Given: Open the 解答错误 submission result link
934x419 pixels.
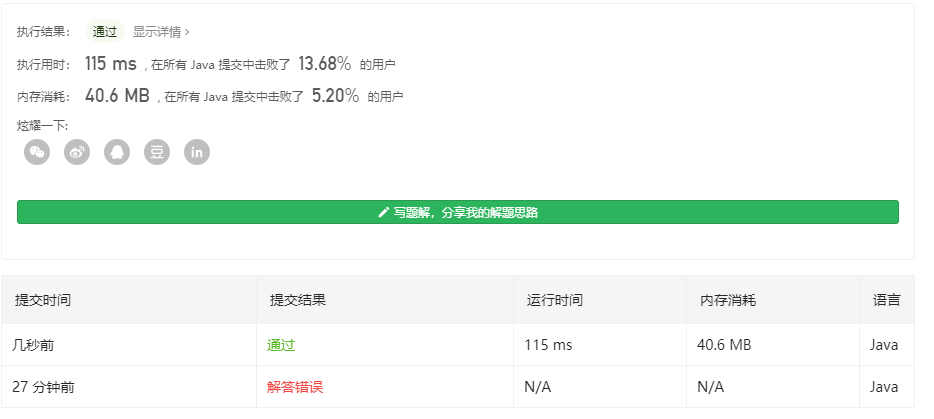Looking at the screenshot, I should [295, 387].
